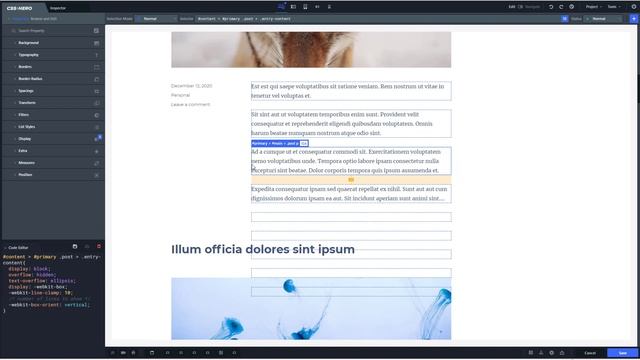Click the Cancel button
Image resolution: width=640 pixels, height=360 pixels.
(x=590, y=353)
